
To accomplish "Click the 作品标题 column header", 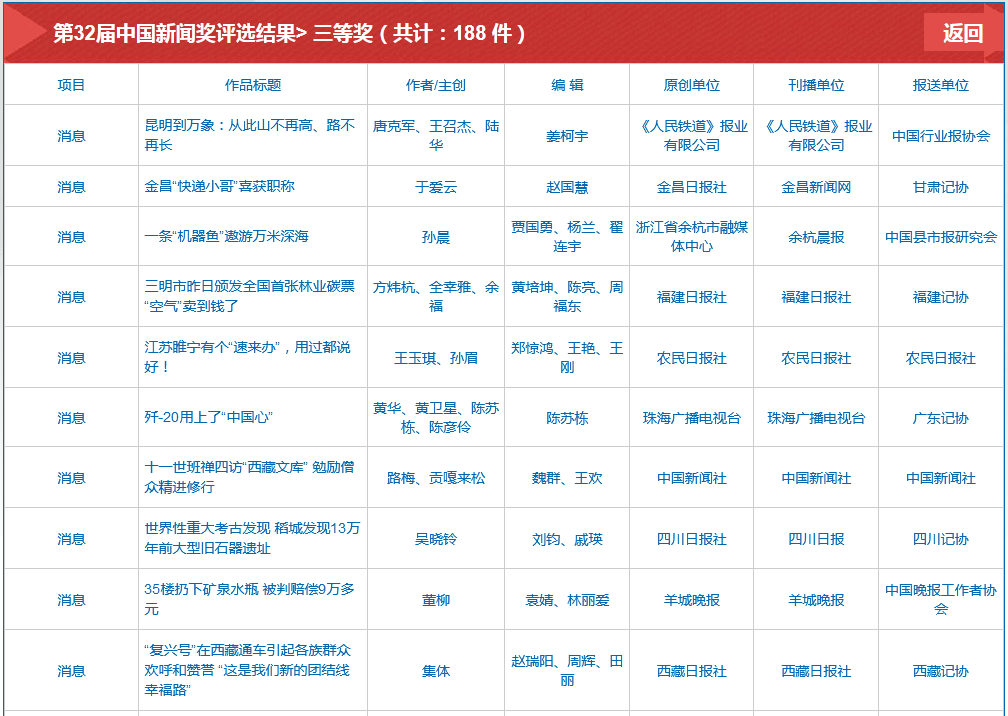I will click(253, 85).
